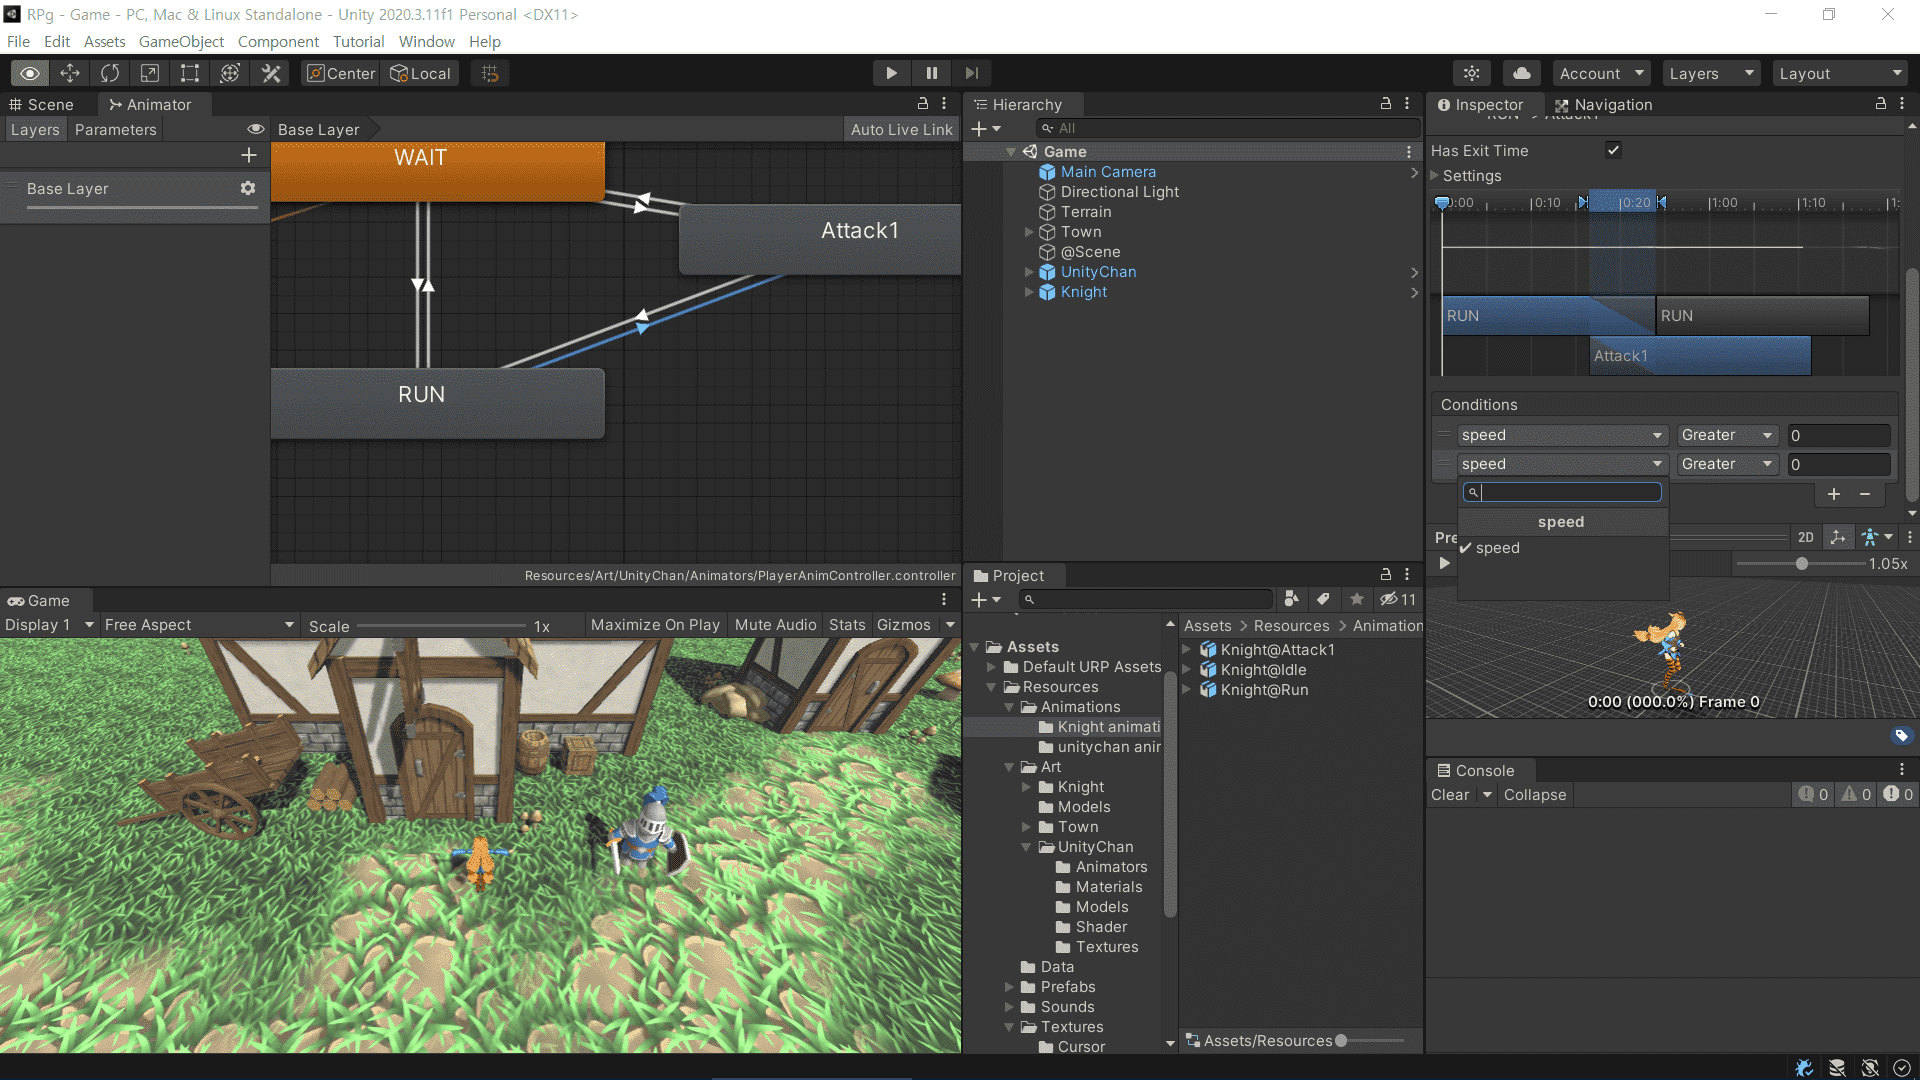Select the Rect transform tool
Viewport: 1920px width, 1080px height.
[190, 73]
